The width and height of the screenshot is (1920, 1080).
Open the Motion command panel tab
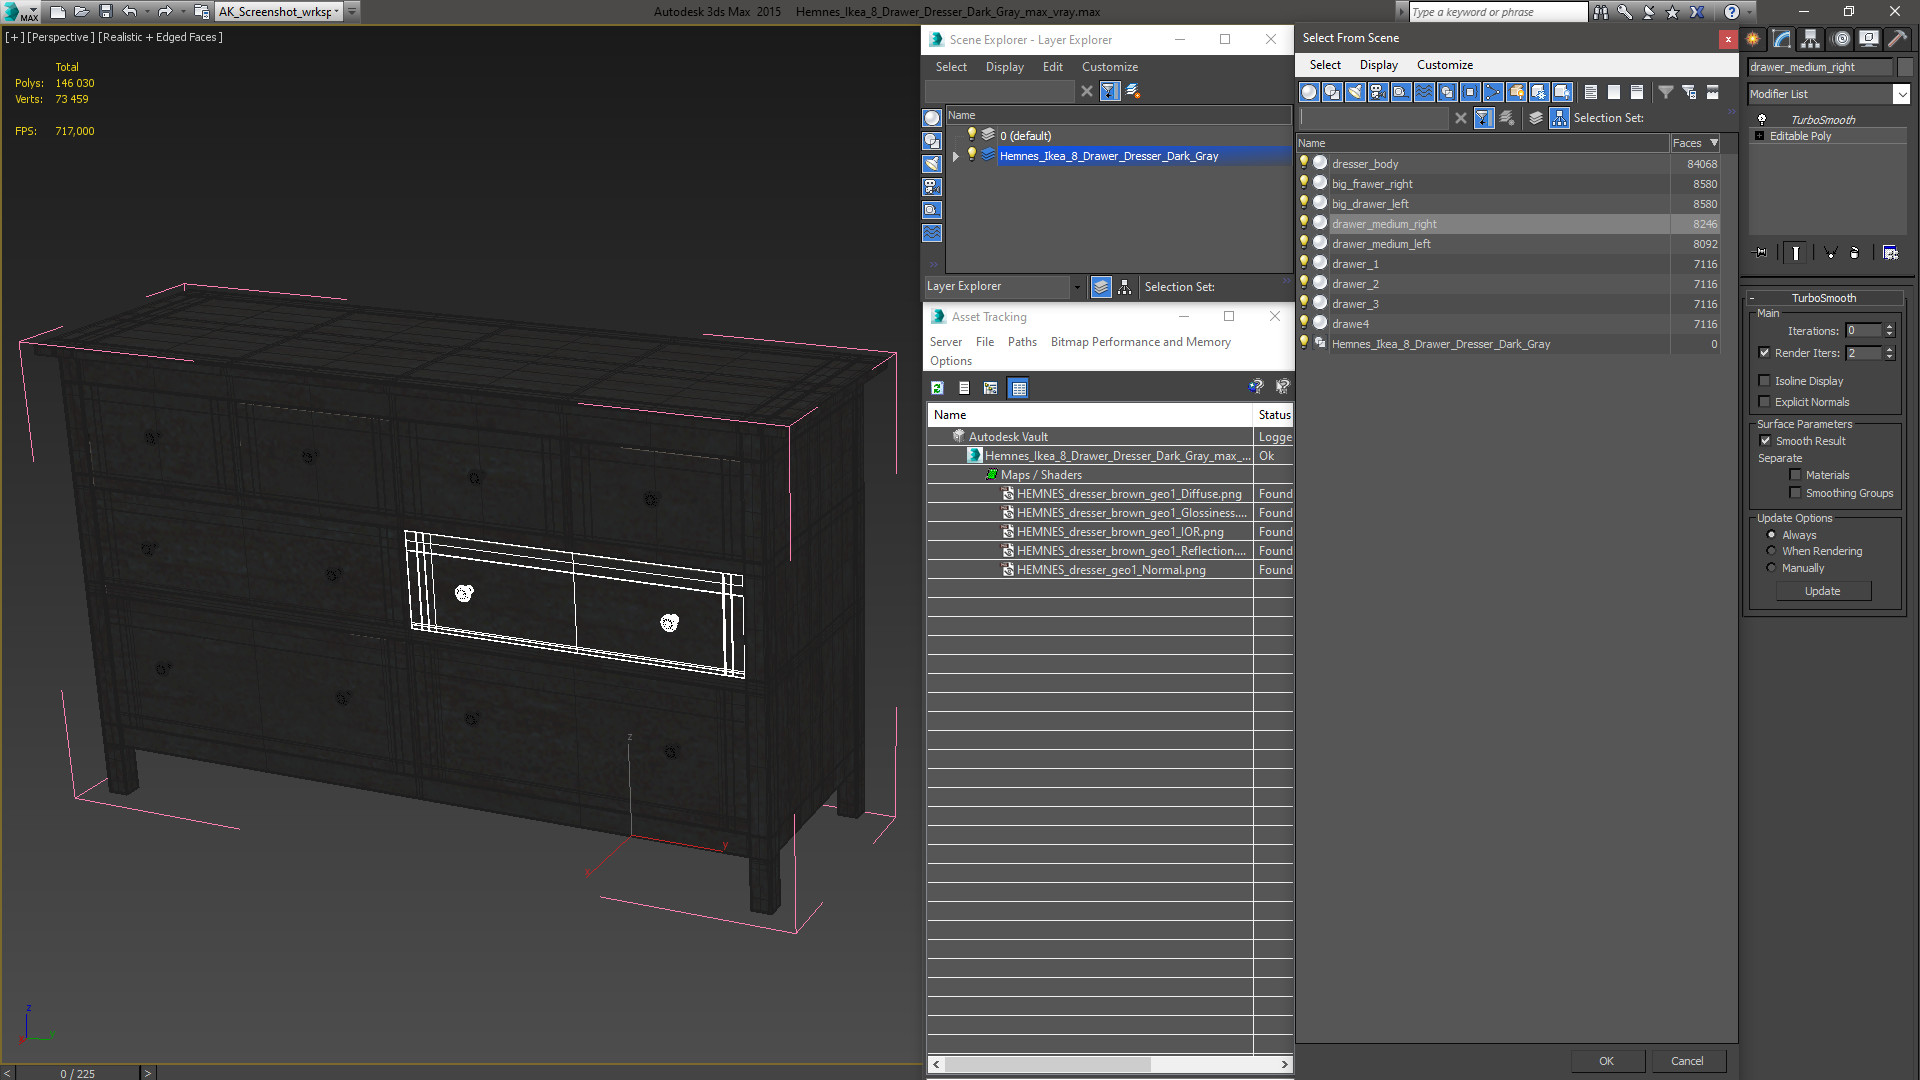coord(1841,39)
